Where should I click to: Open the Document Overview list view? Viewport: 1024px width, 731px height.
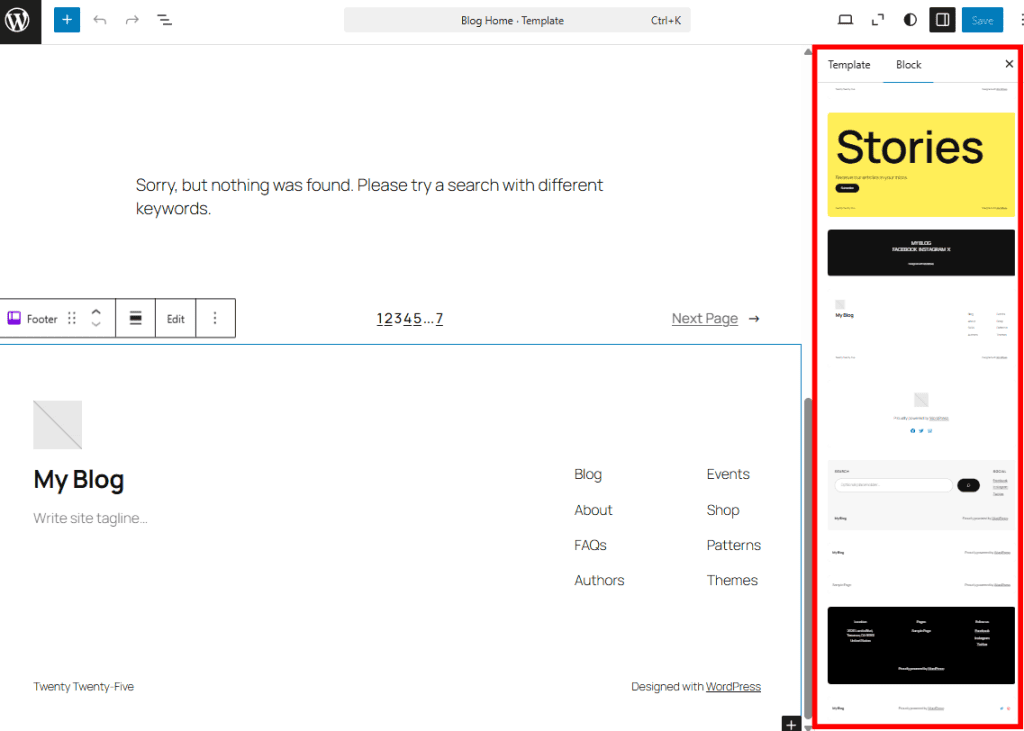pos(164,20)
